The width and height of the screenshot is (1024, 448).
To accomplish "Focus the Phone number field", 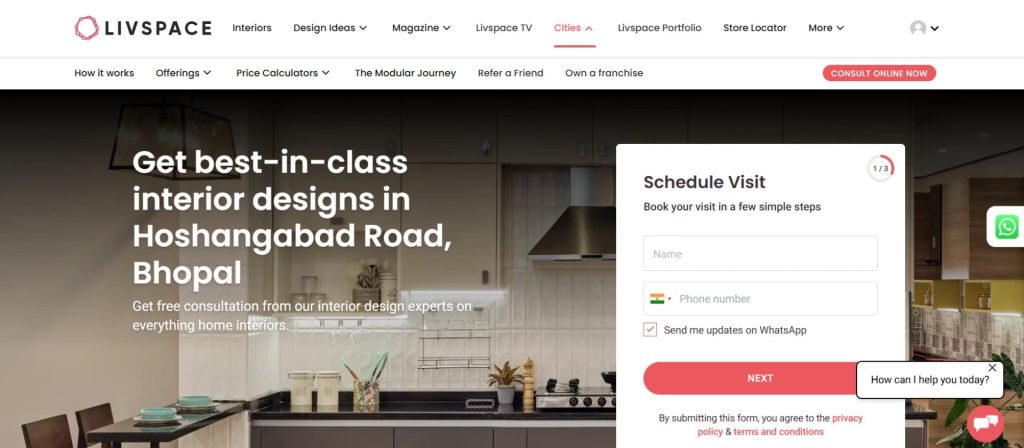I will [x=776, y=299].
